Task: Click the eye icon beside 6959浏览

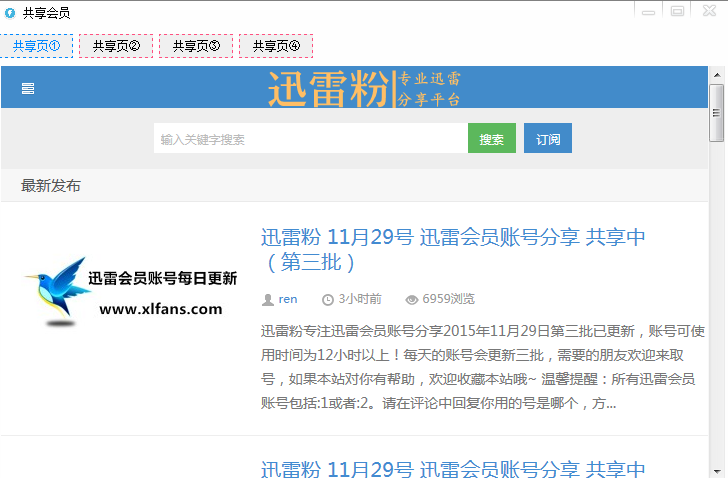Action: coord(412,300)
